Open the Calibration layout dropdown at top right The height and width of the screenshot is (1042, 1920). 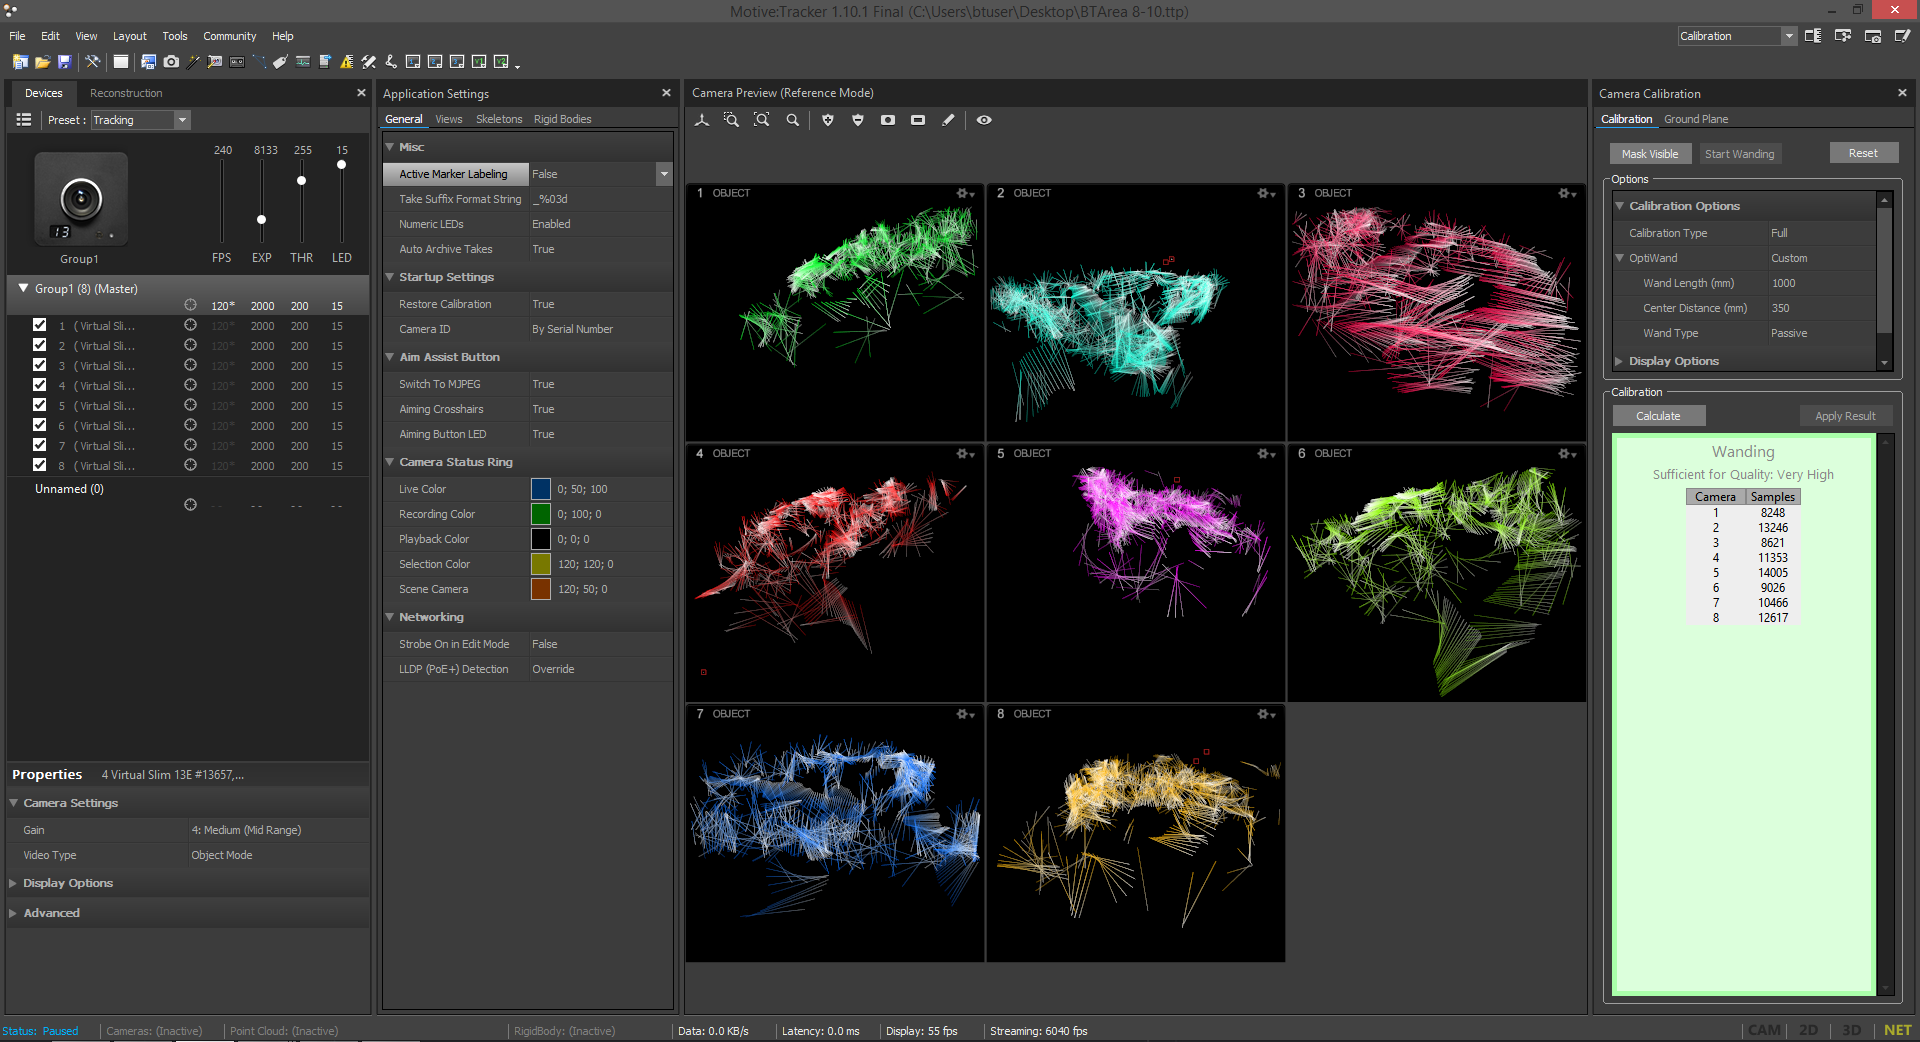click(x=1788, y=36)
